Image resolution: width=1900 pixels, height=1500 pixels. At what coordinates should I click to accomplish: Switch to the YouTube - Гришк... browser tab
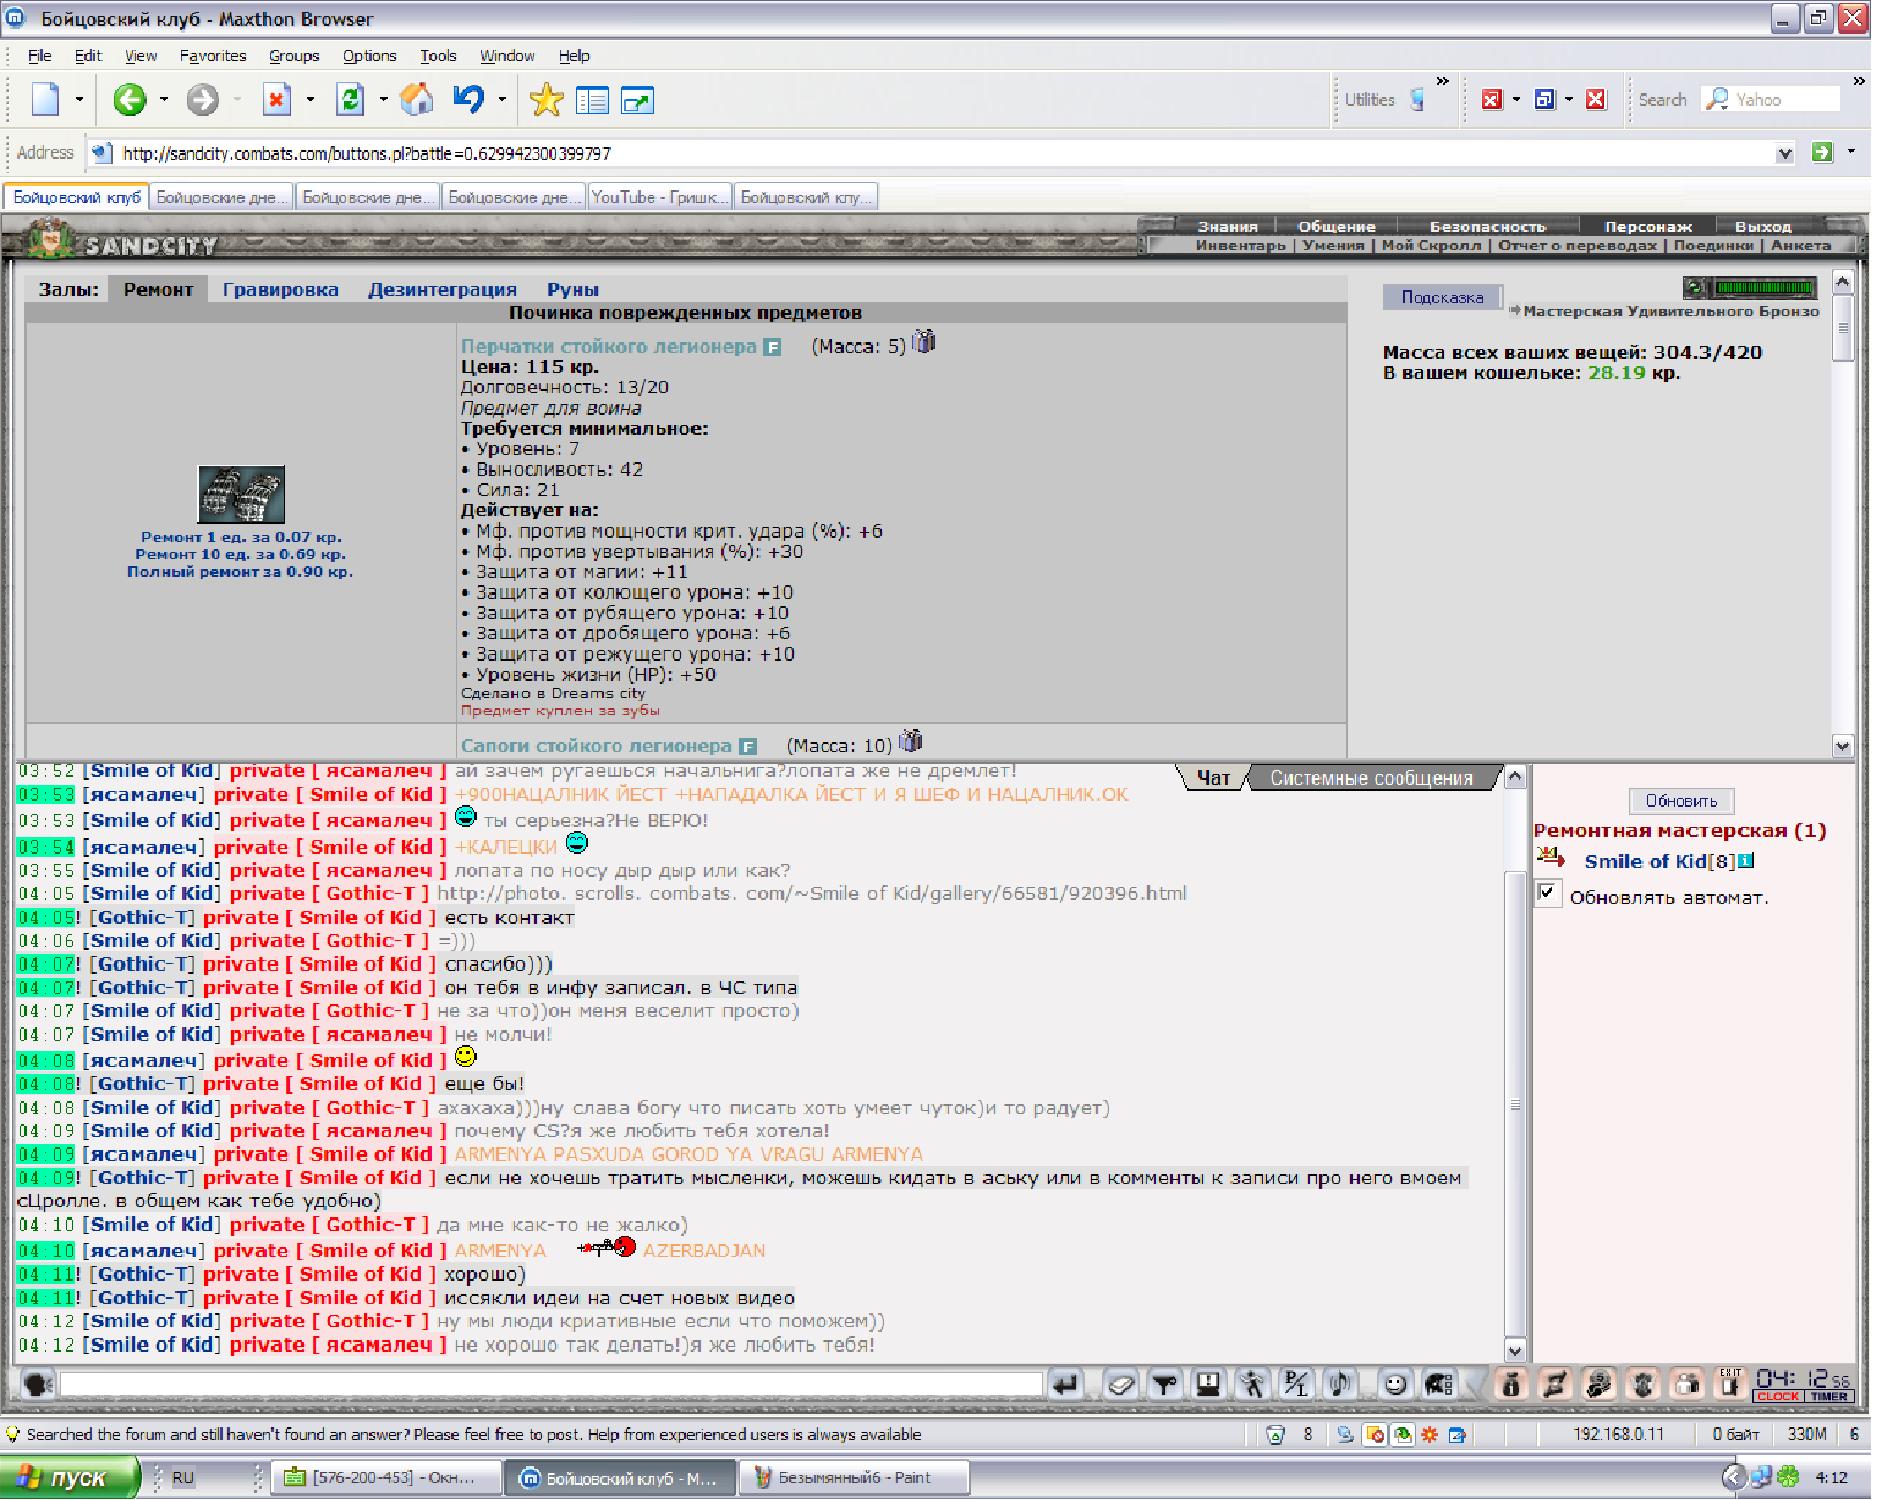[x=660, y=197]
